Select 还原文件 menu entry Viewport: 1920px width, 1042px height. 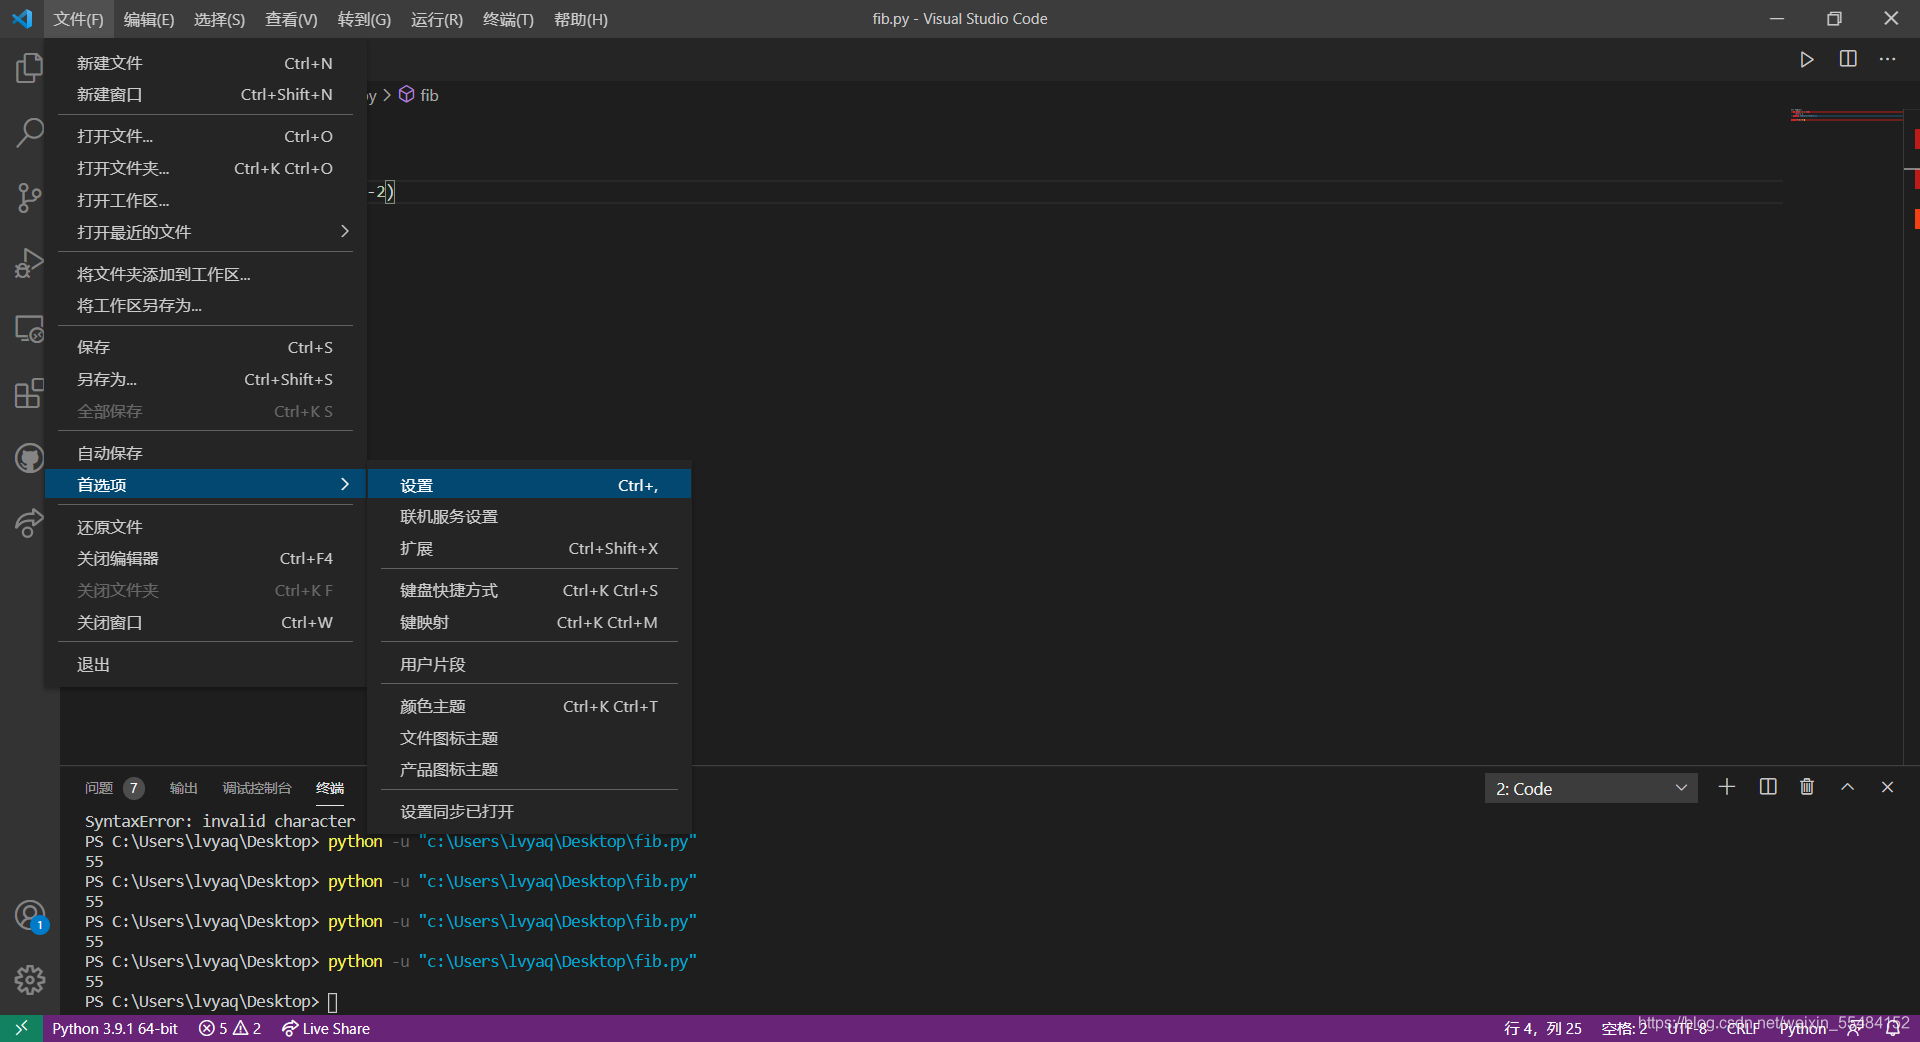tap(205, 527)
